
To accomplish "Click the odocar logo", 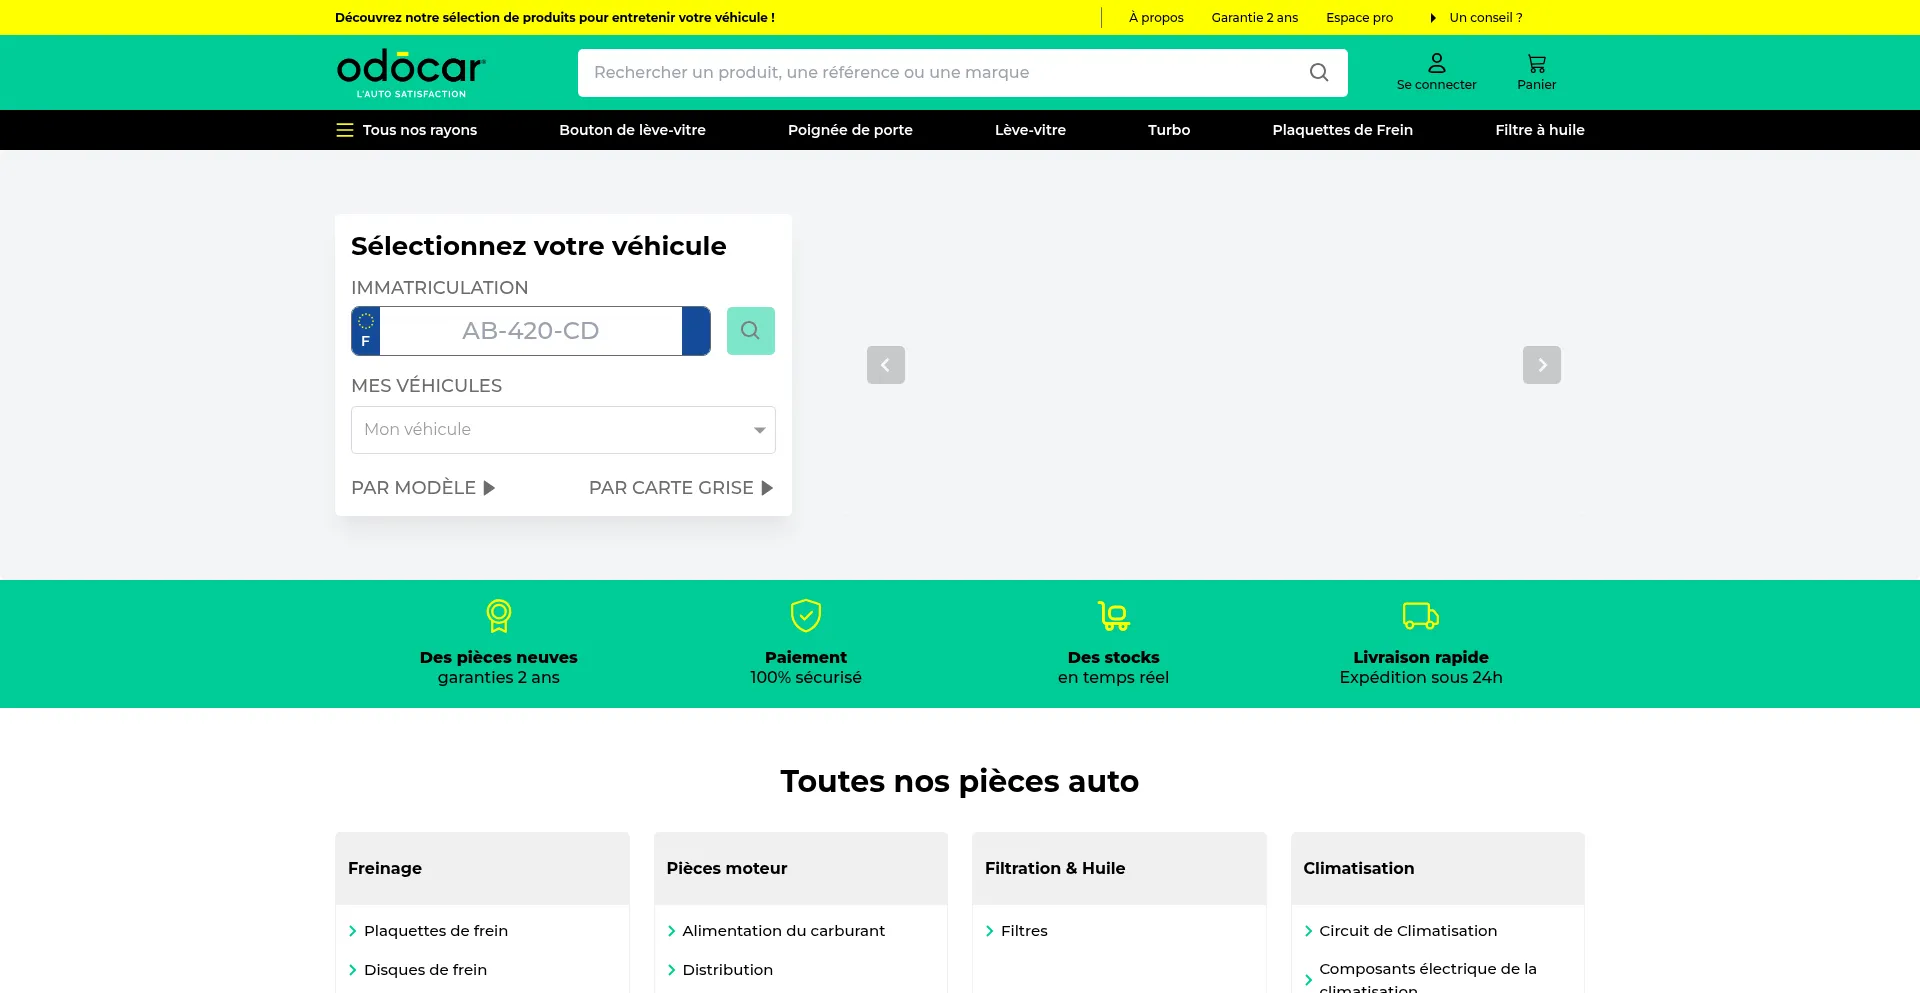I will click(411, 74).
